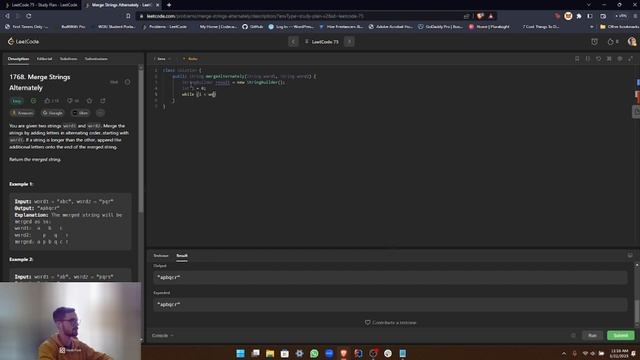Click the circle icon beside Hint
The height and width of the screenshot is (360, 640).
127,82
